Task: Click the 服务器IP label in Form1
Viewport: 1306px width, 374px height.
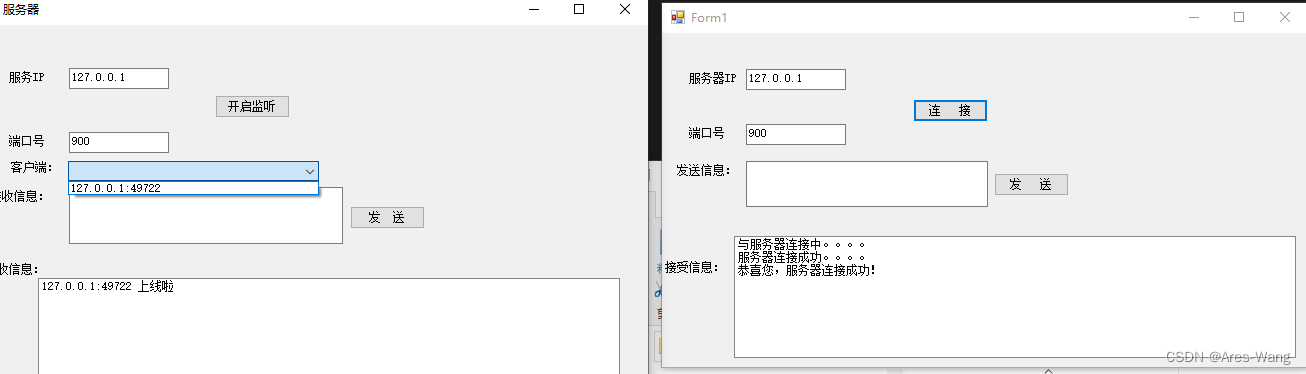Action: [712, 78]
